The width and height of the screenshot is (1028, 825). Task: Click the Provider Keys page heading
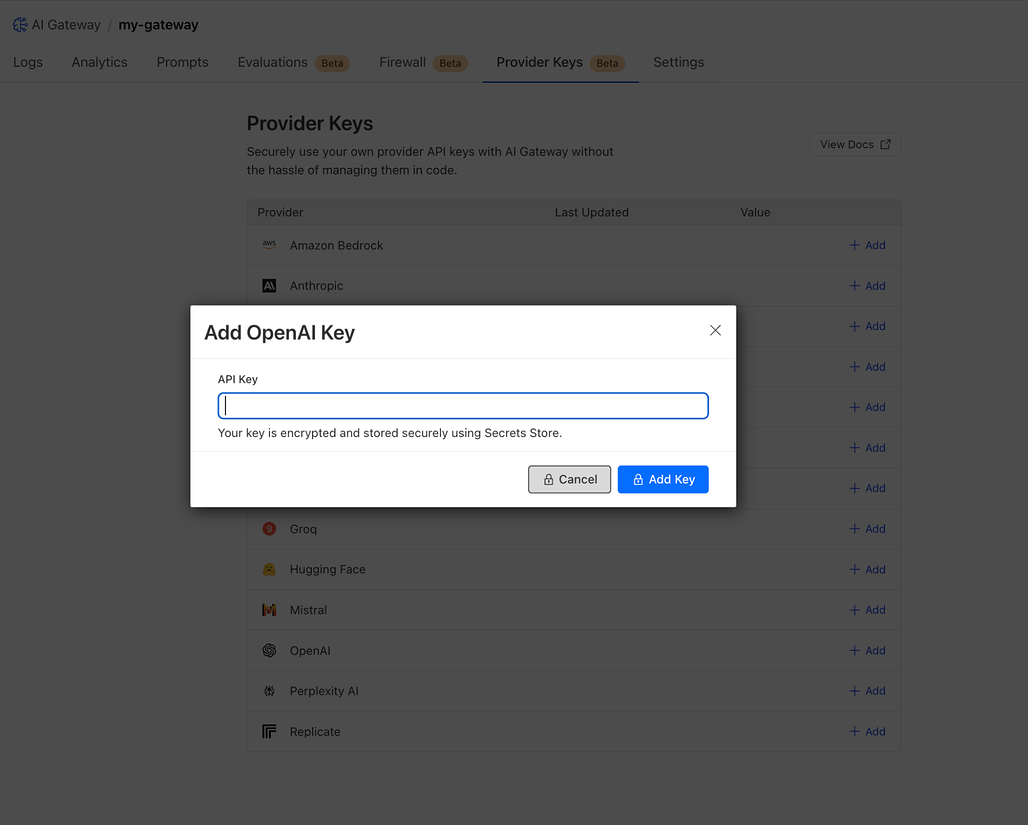point(309,123)
